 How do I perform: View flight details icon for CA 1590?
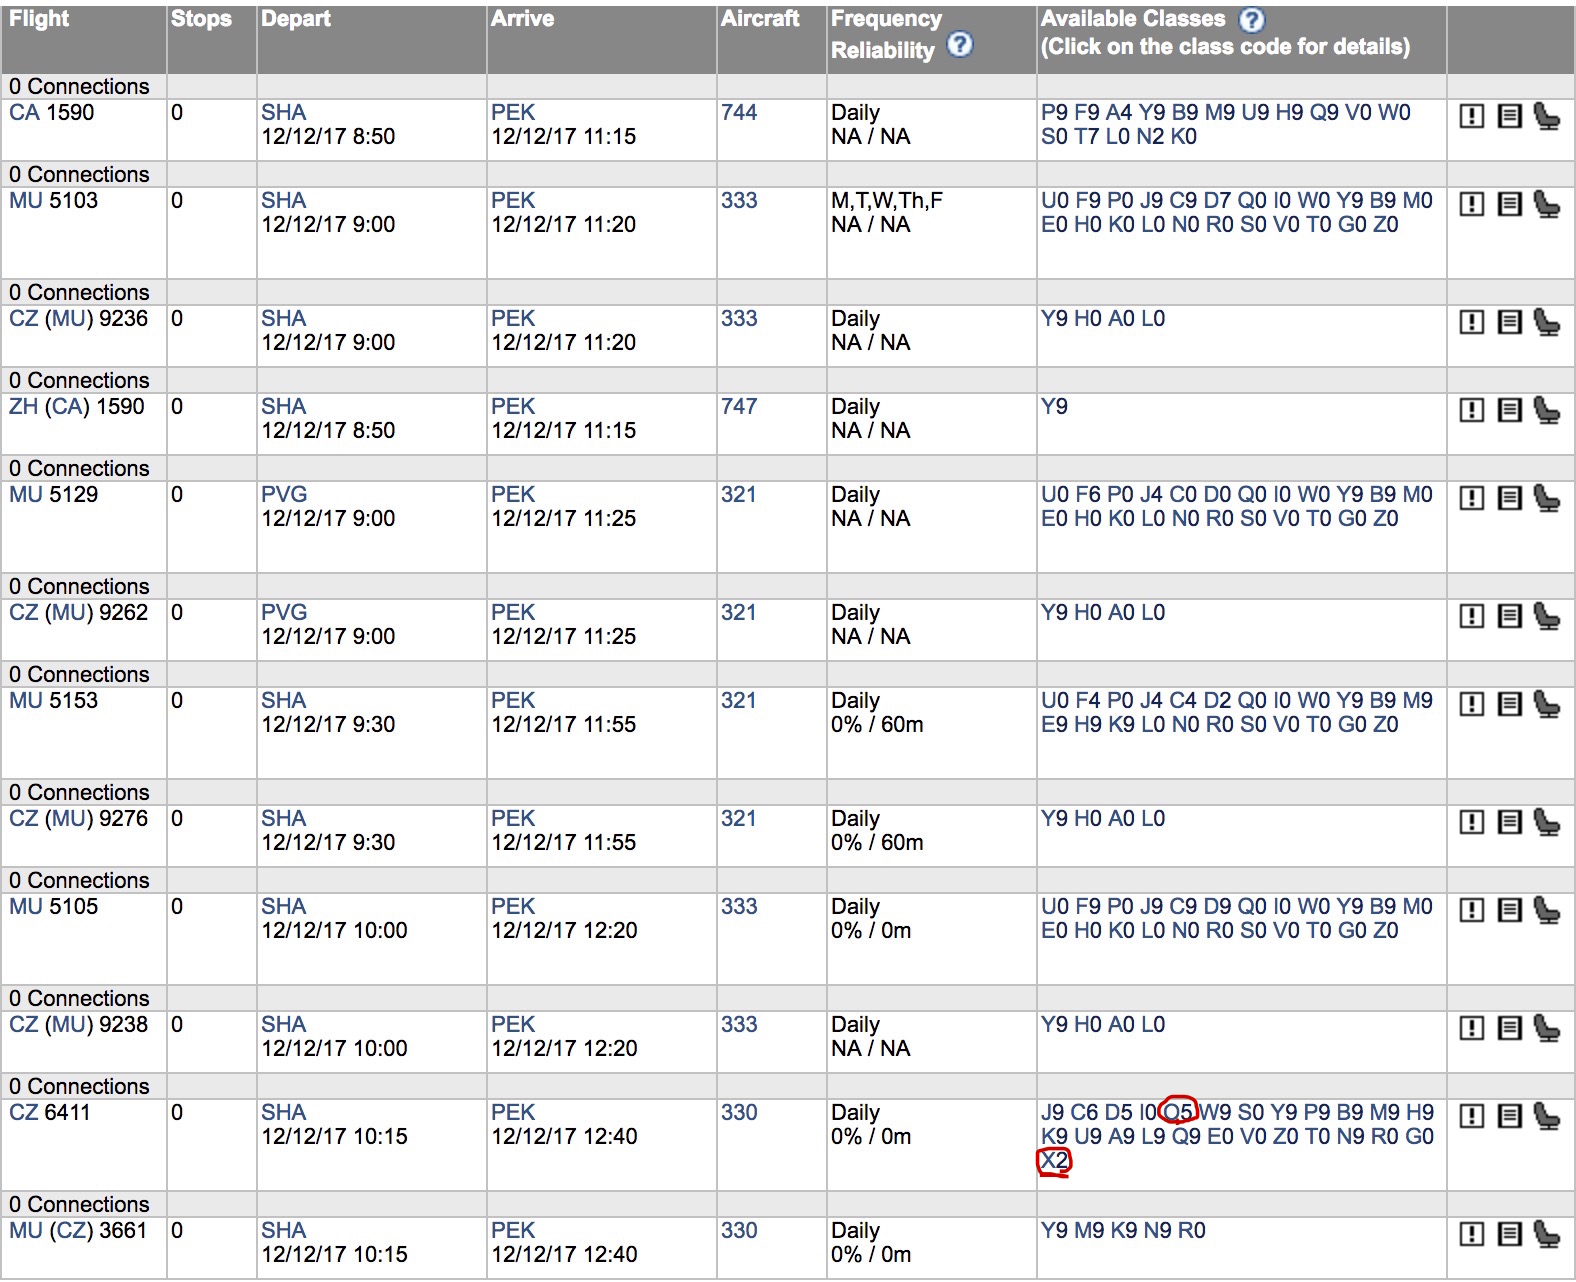point(1509,116)
